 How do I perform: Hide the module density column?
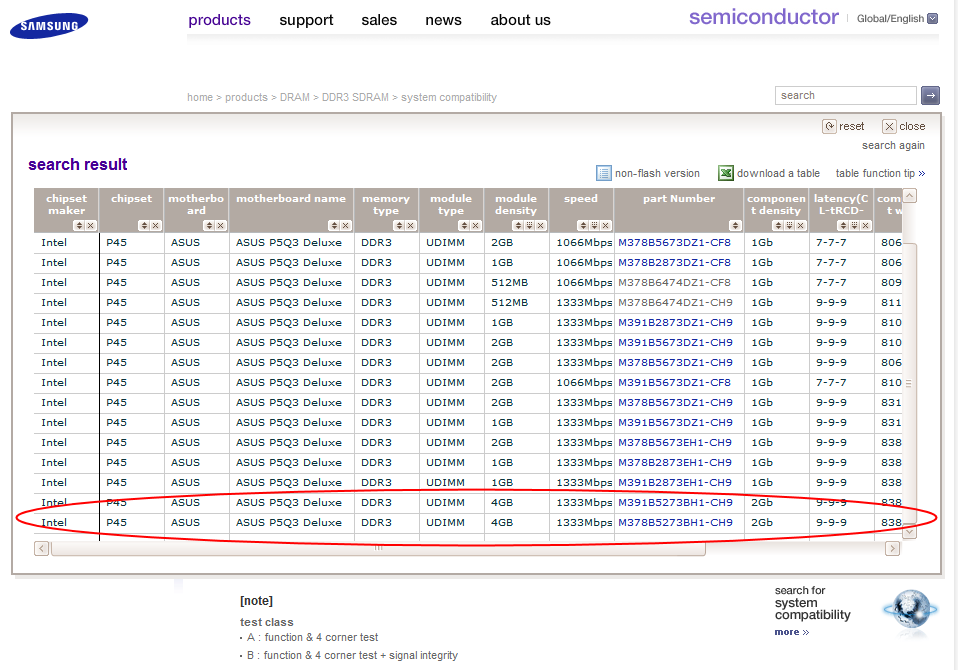(541, 225)
